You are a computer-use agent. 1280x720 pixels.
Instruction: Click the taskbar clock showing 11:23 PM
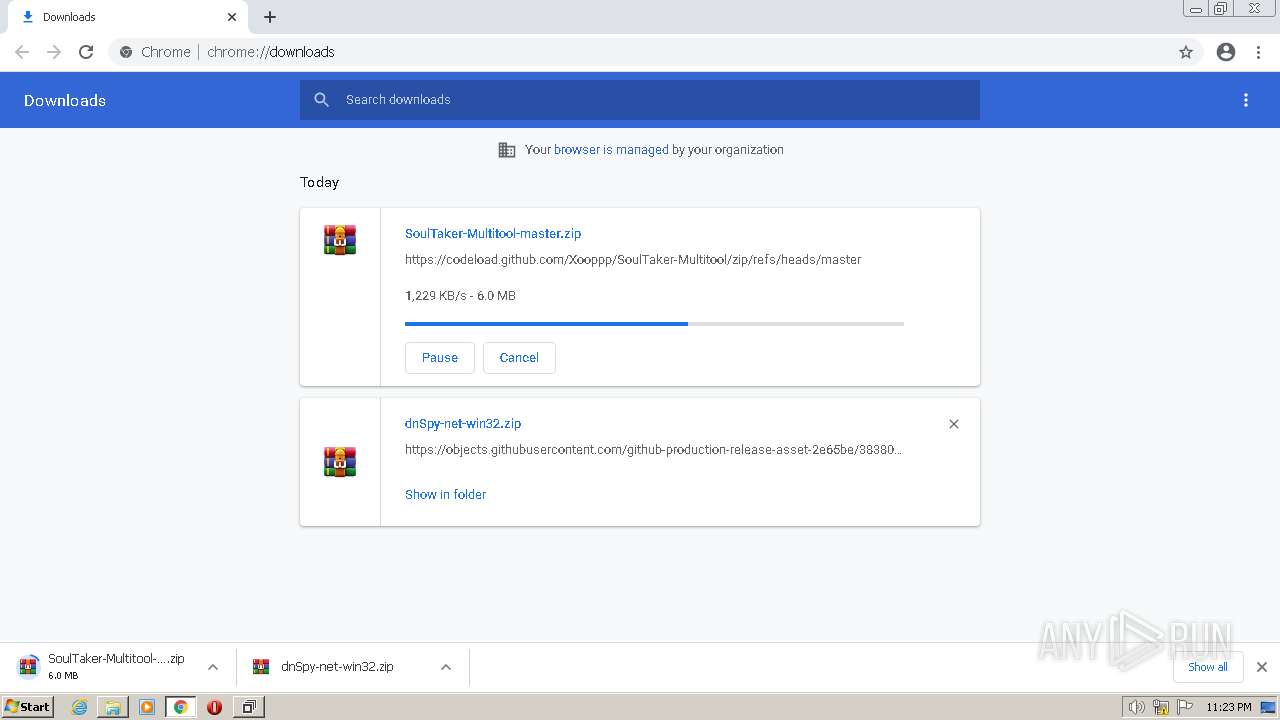coord(1228,707)
